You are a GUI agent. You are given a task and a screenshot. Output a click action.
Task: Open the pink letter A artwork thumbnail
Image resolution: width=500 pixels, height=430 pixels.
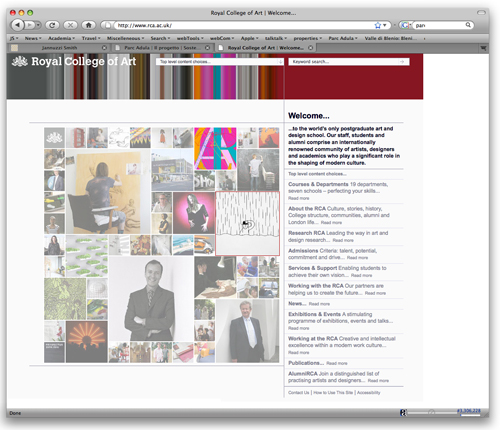(215, 148)
